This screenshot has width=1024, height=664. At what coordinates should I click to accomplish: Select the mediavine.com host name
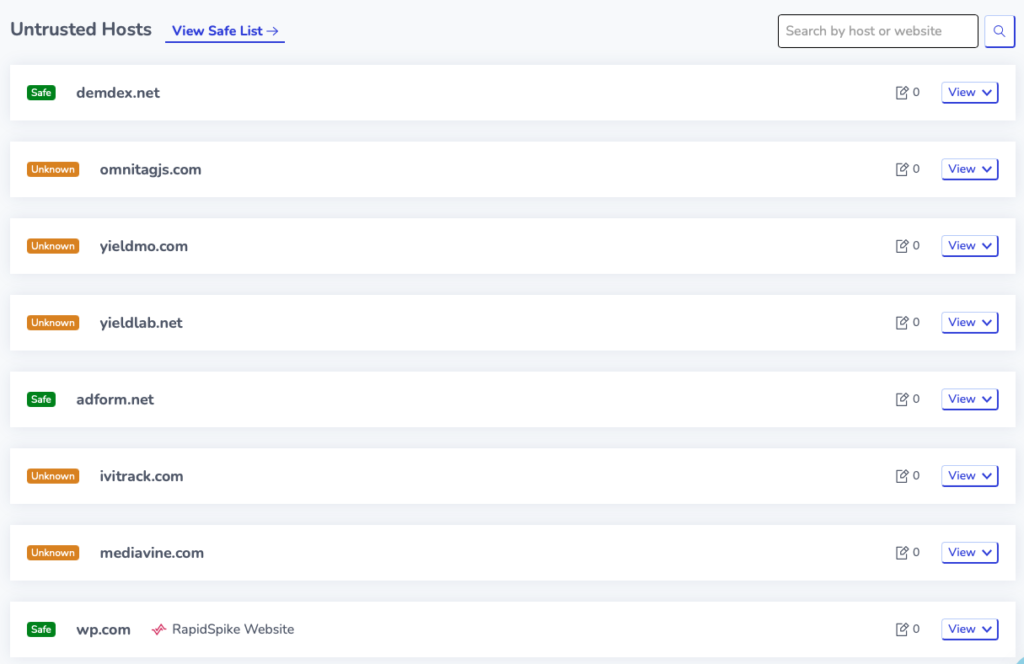pos(152,553)
